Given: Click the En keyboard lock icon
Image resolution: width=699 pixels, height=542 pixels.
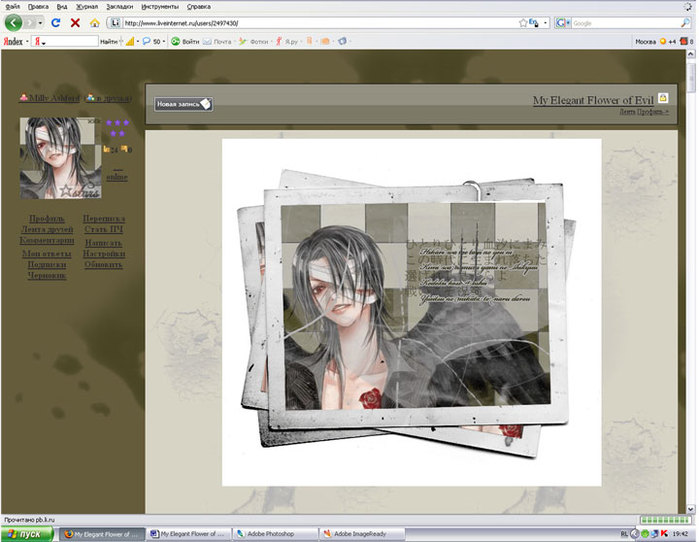Looking at the screenshot, I should (533, 23).
